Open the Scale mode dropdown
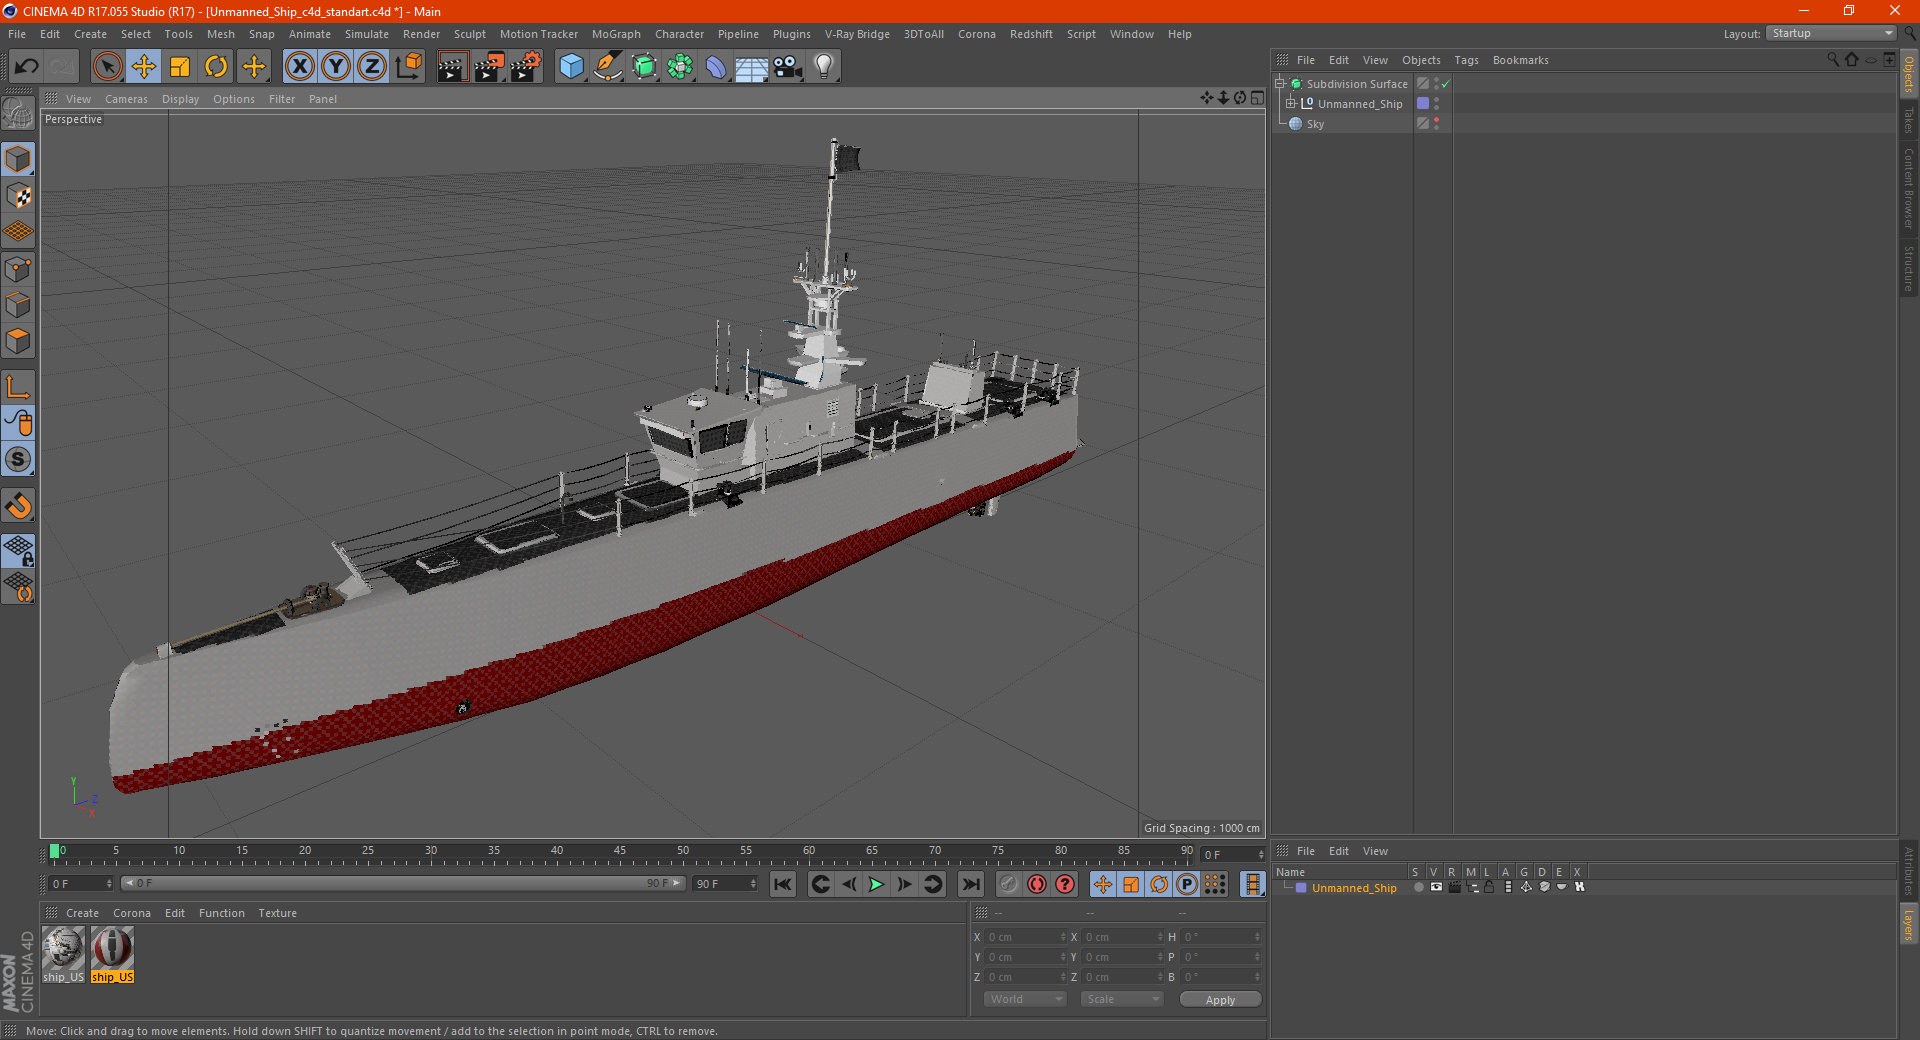 pyautogui.click(x=1122, y=999)
